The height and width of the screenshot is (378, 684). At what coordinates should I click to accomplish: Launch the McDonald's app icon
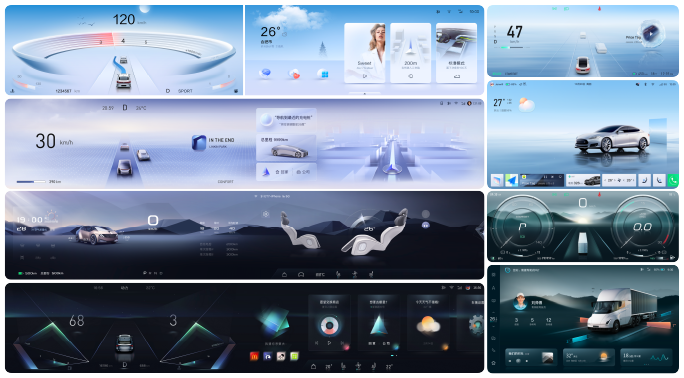tap(254, 356)
